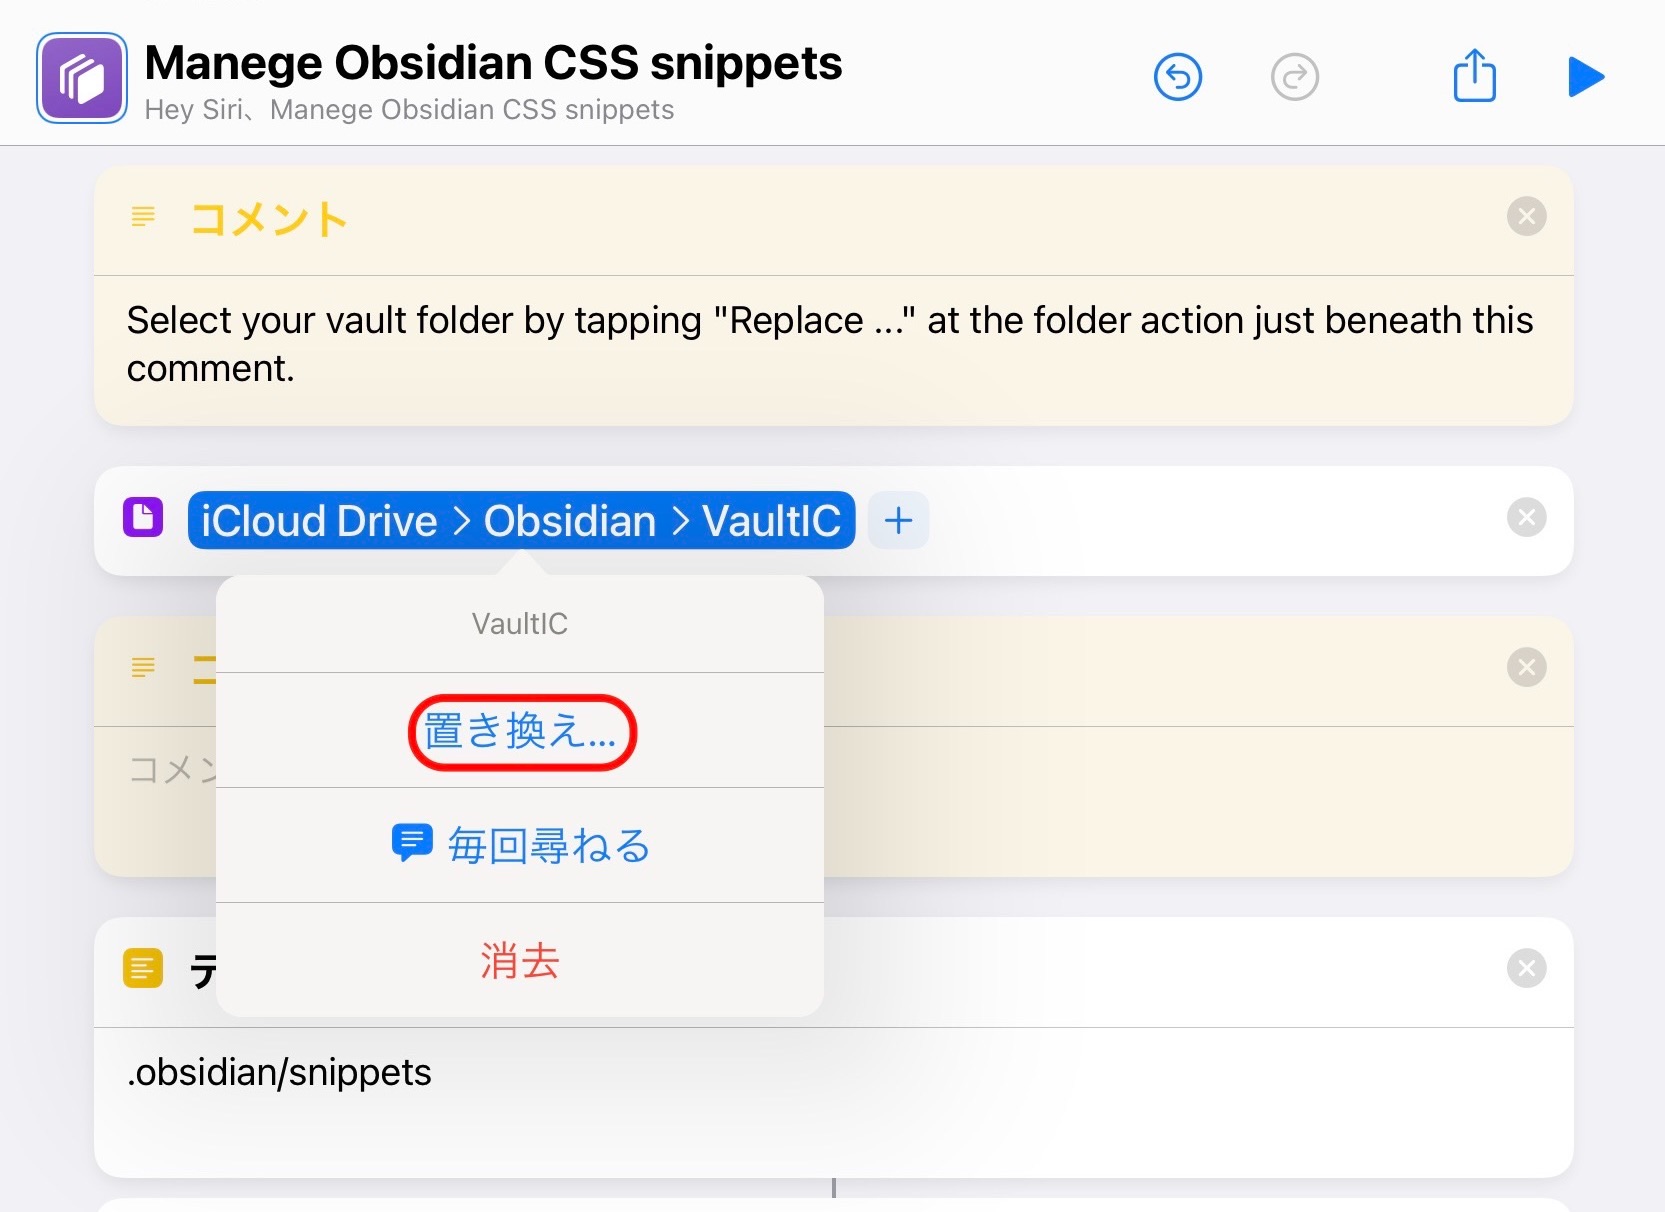This screenshot has width=1665, height=1212.
Task: Run the shortcut with the play icon
Action: (1585, 76)
